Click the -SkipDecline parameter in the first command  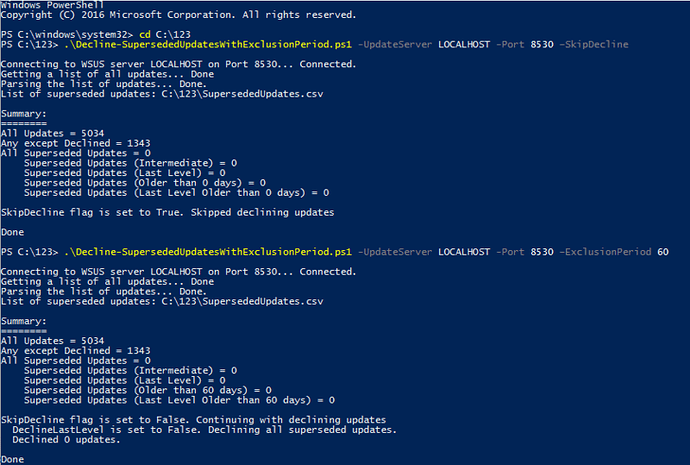594,44
